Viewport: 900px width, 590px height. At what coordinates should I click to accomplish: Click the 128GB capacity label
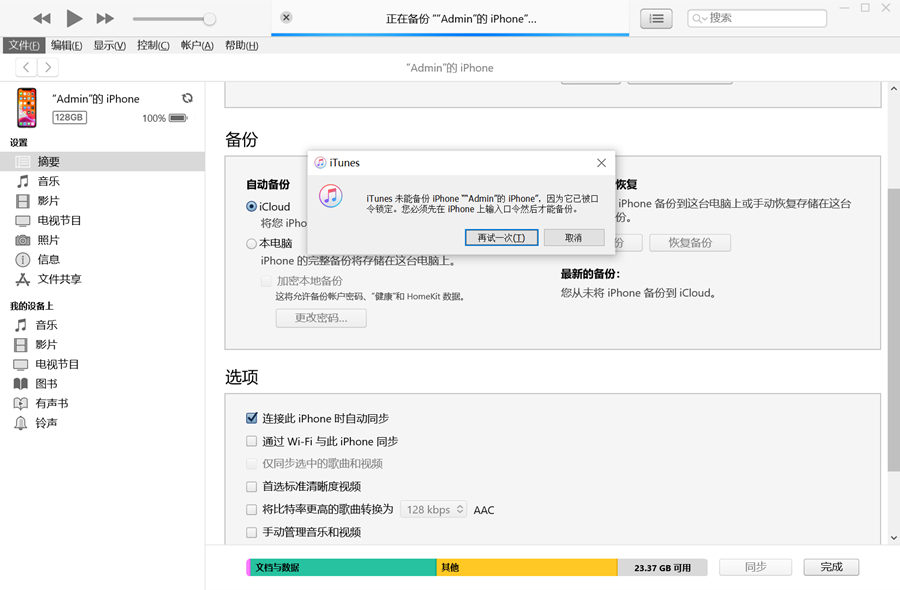click(69, 117)
